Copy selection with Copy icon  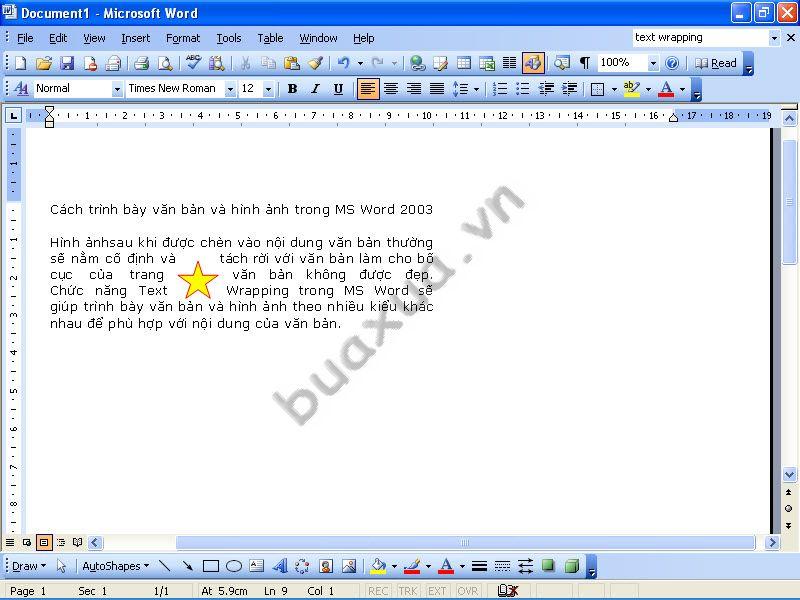(x=268, y=63)
